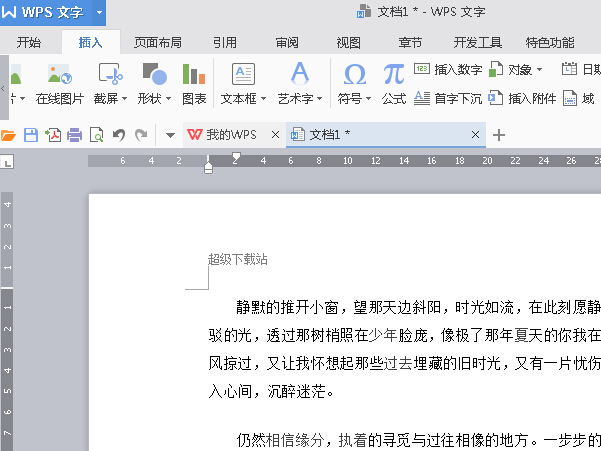Switch to the 开始 tab
The image size is (601, 451).
[x=29, y=42]
